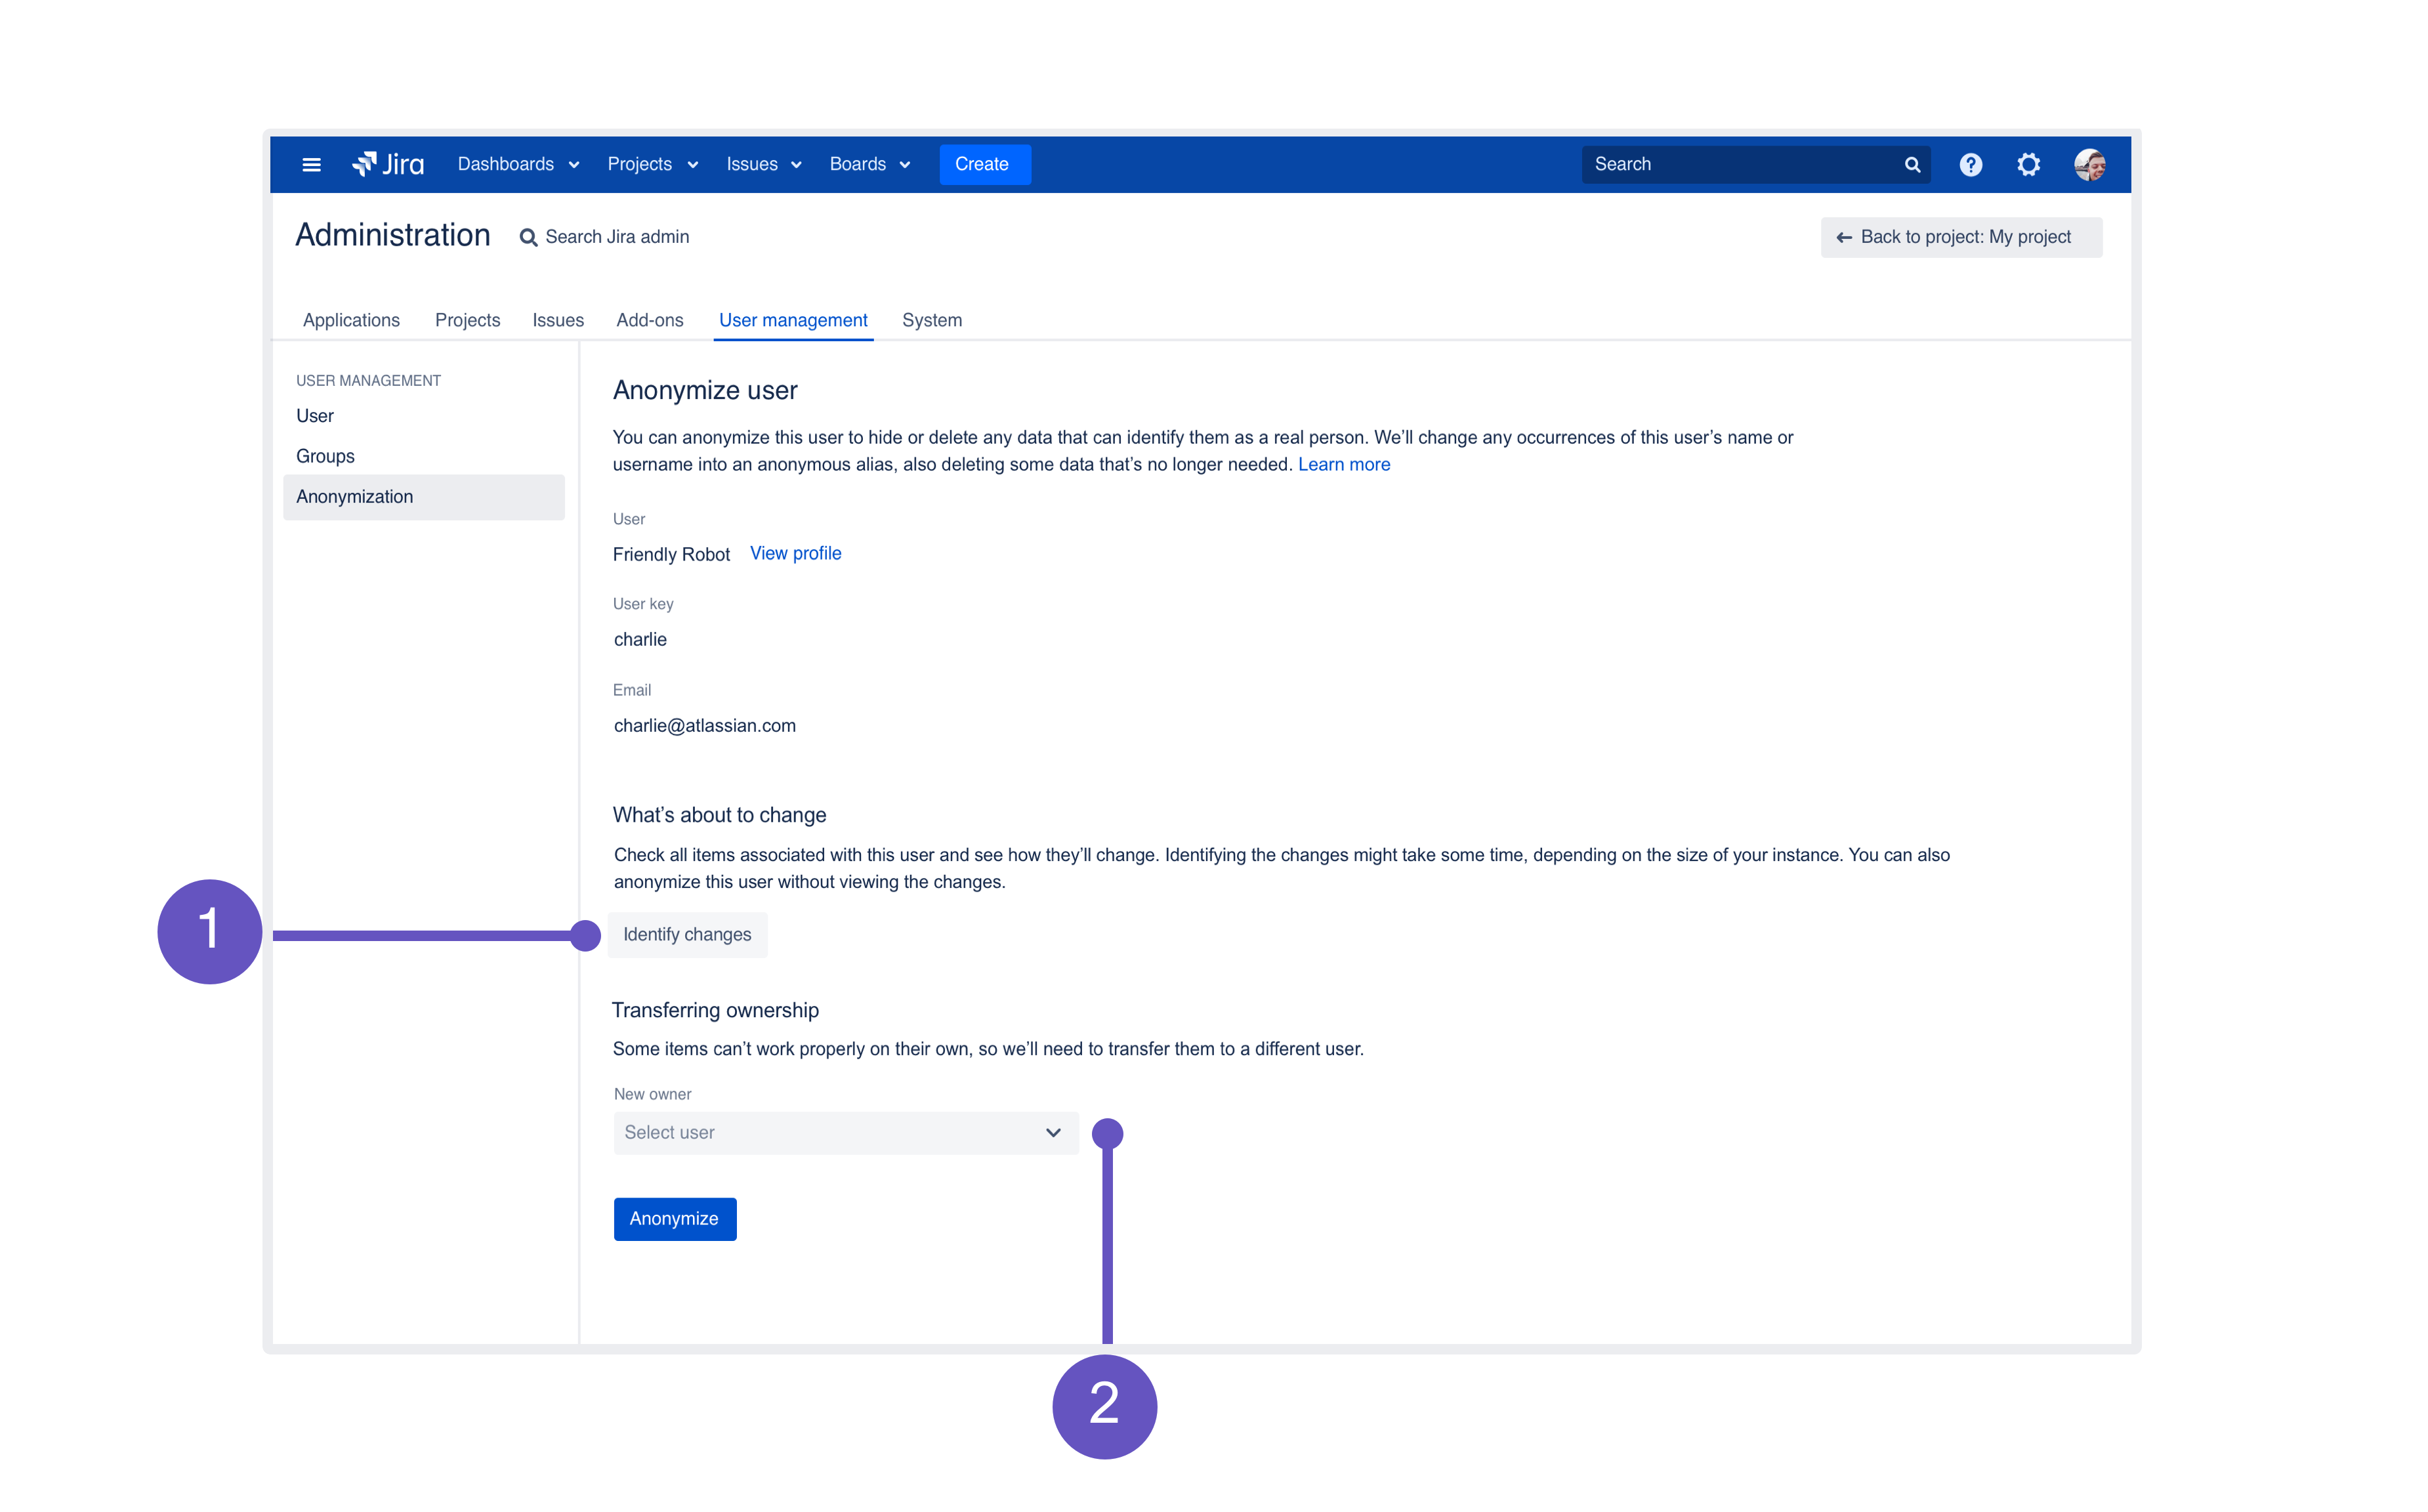Open the View profile link

tap(795, 554)
